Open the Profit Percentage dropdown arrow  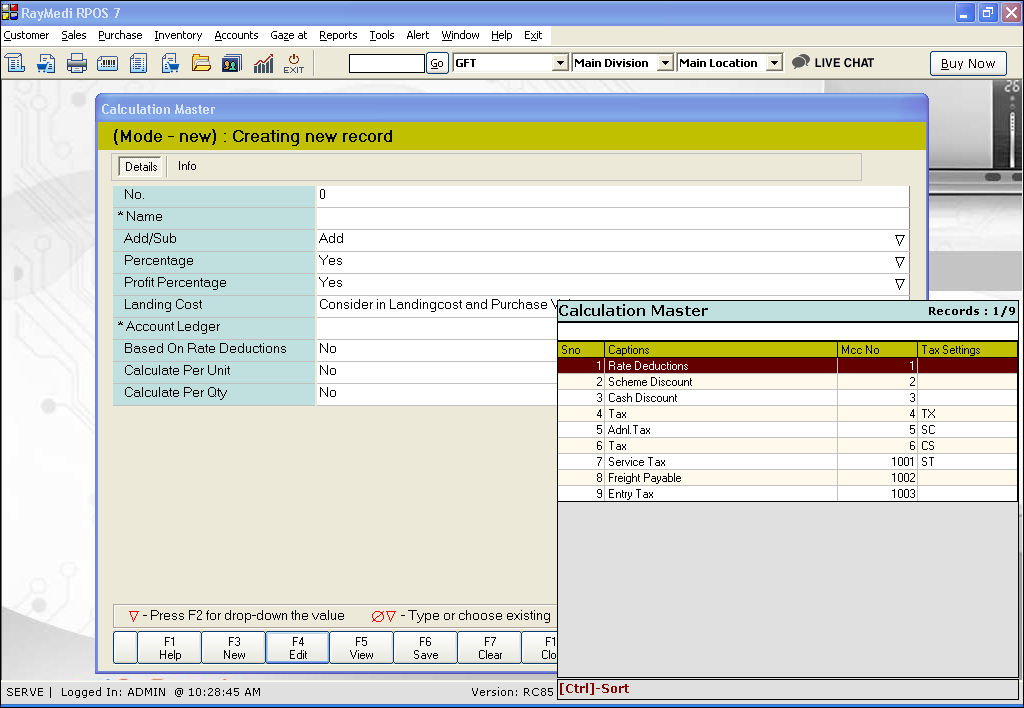[899, 284]
